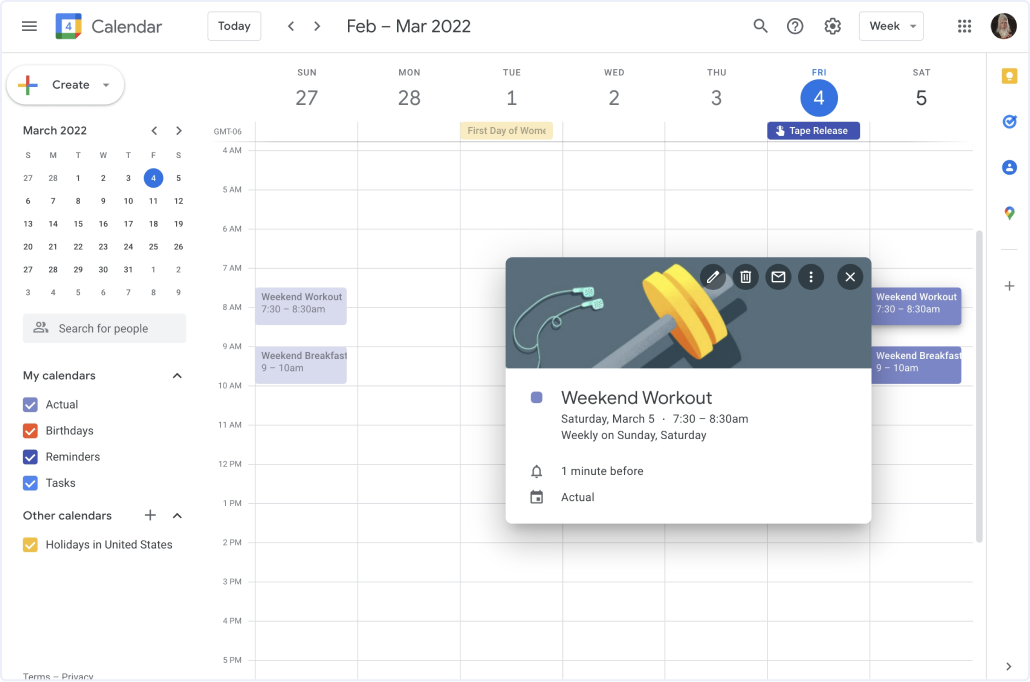Show previous month in mini calendar

pyautogui.click(x=154, y=131)
